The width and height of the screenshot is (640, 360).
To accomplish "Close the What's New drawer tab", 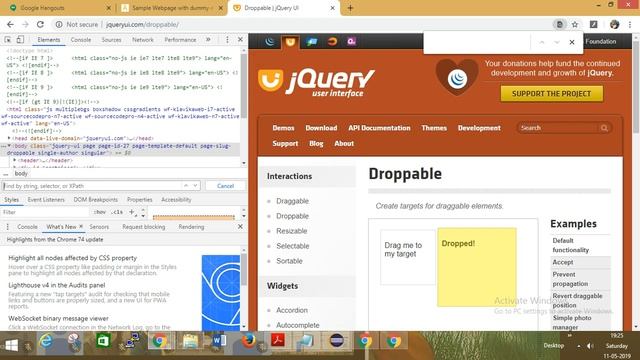I will pyautogui.click(x=81, y=226).
